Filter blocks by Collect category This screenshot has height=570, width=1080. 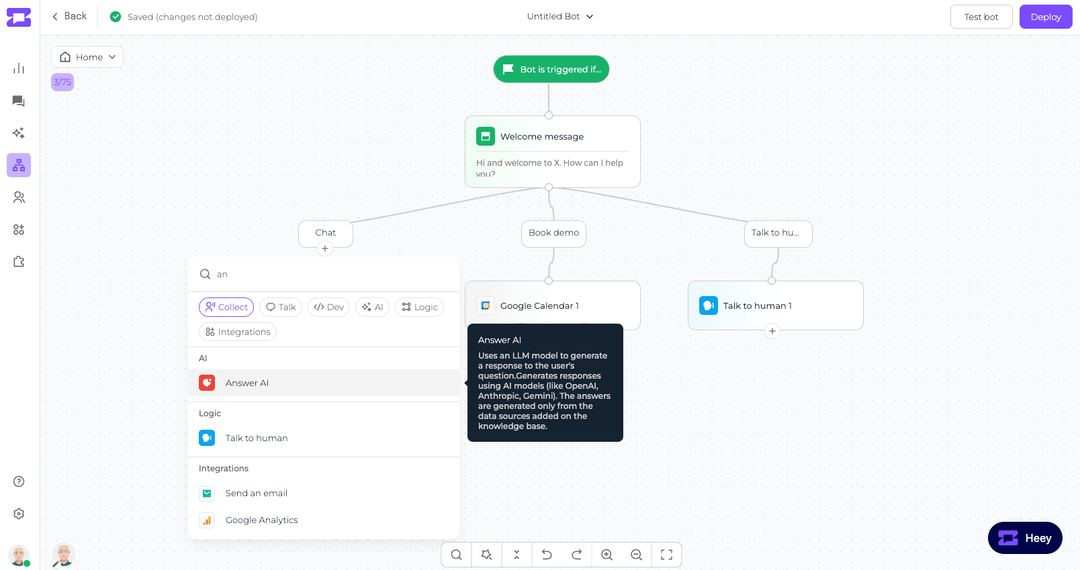pyautogui.click(x=227, y=307)
